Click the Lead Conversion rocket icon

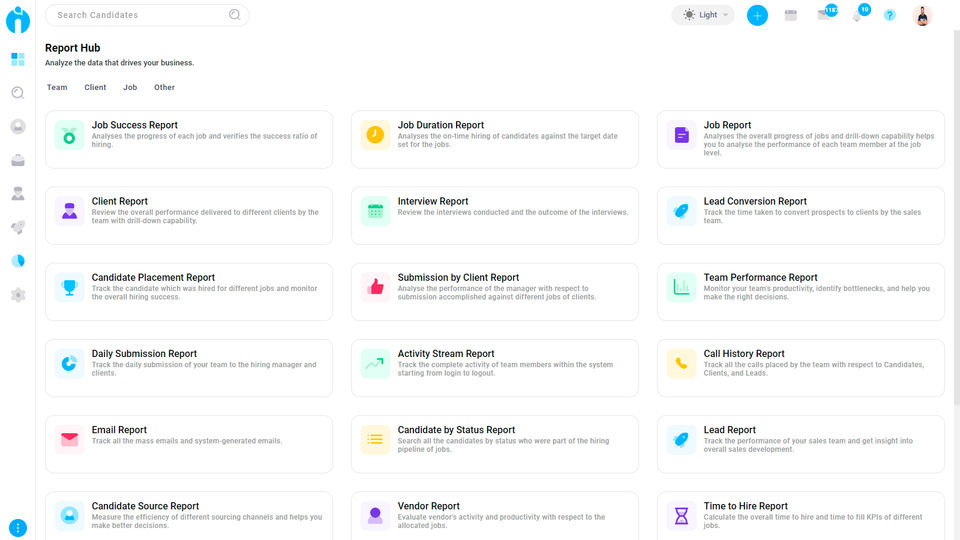point(681,211)
